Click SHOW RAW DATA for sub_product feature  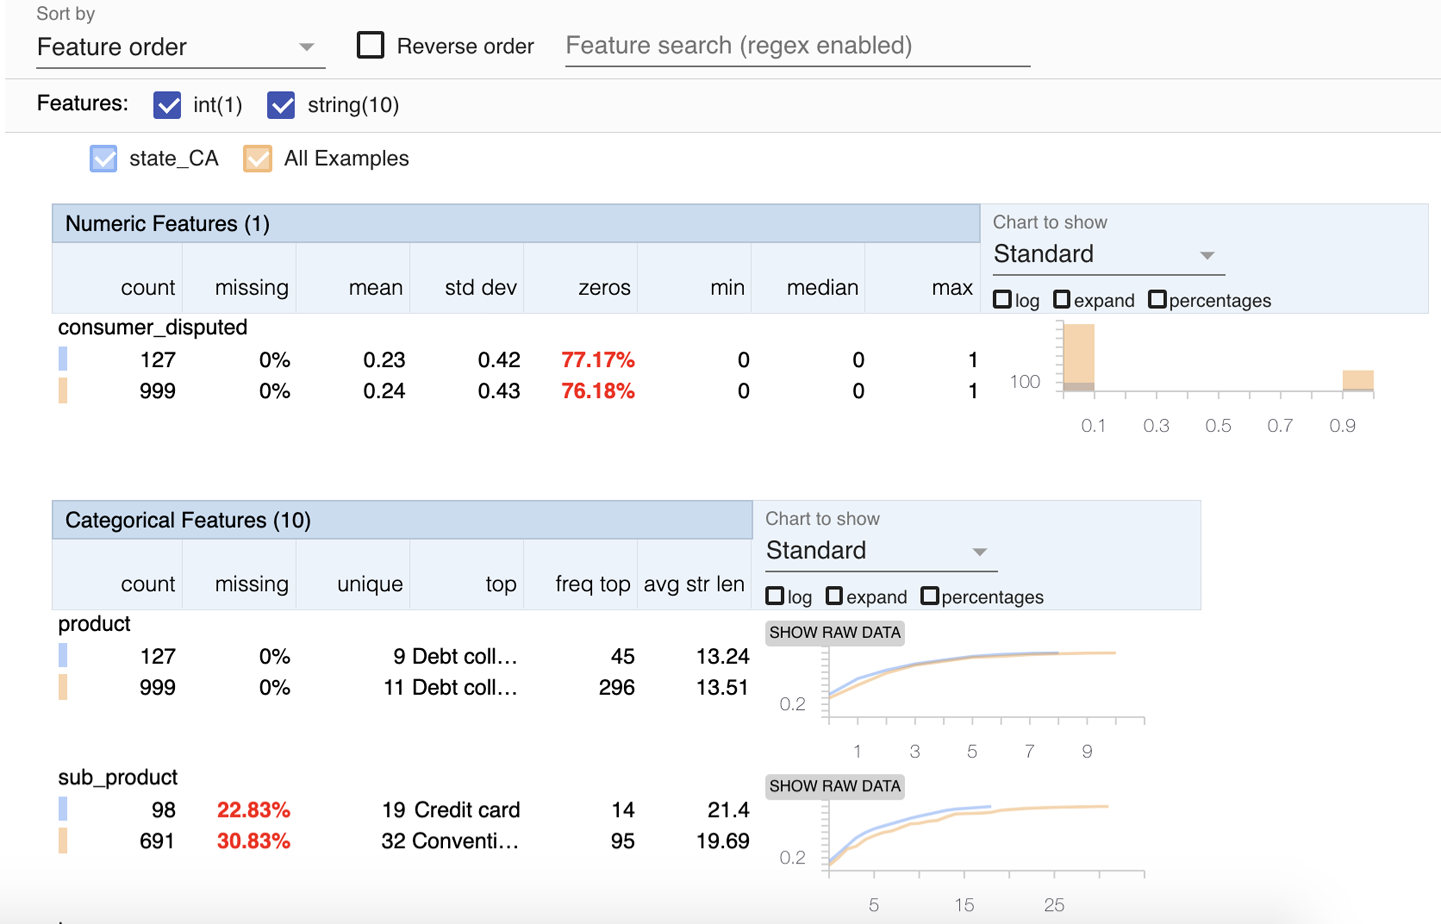835,787
